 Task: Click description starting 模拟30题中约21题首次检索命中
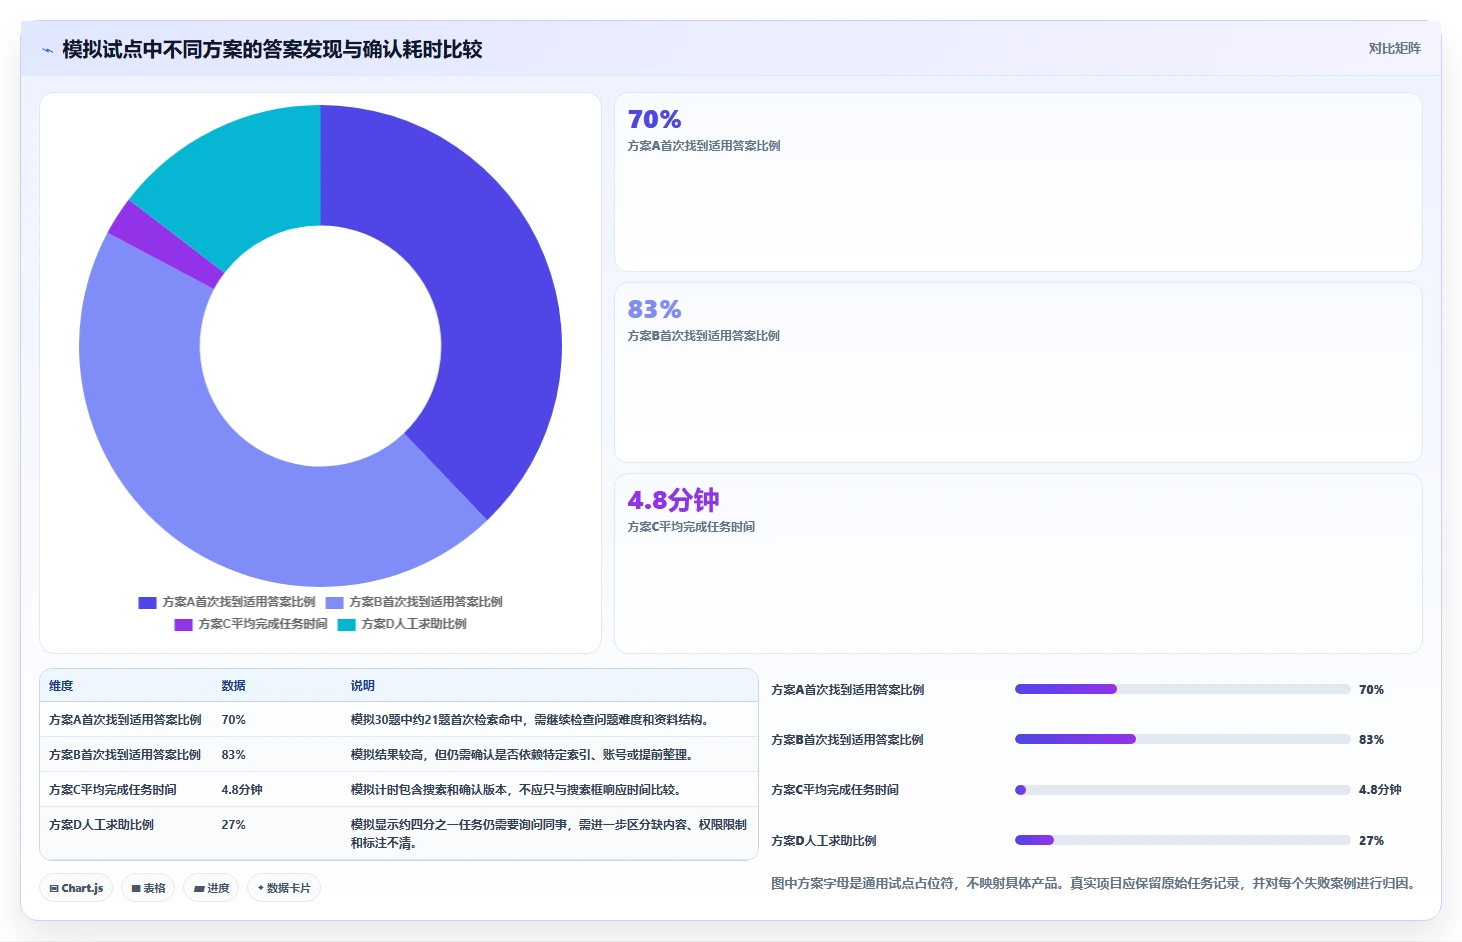tap(531, 720)
